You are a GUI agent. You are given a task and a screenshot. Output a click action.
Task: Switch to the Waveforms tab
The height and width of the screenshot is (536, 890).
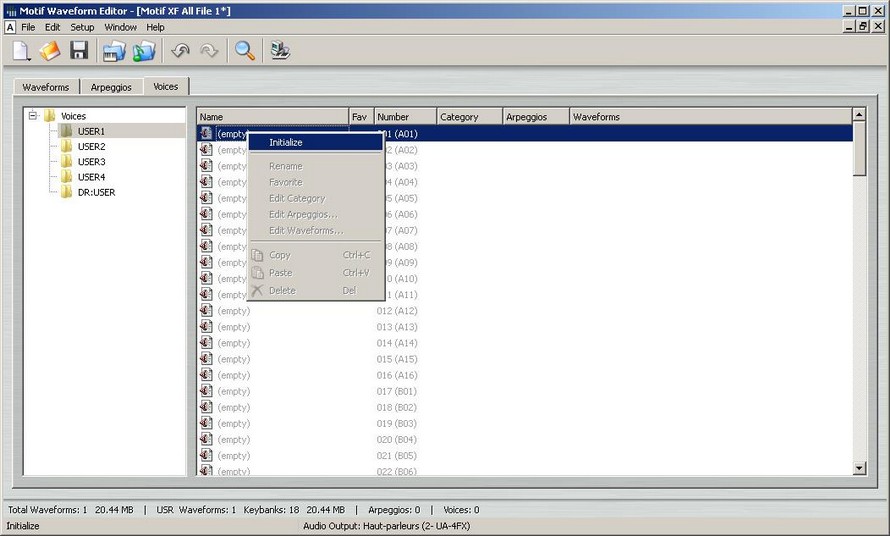point(46,87)
